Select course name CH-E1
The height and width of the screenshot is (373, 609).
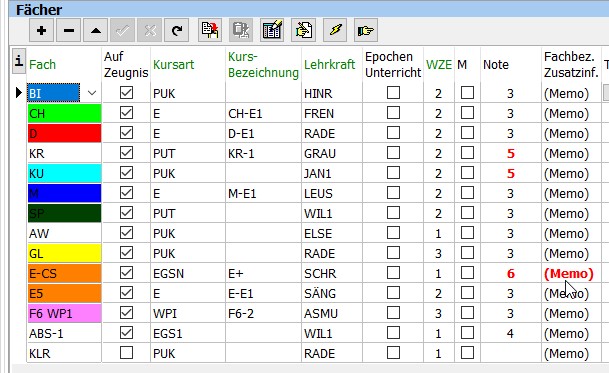tap(245, 114)
